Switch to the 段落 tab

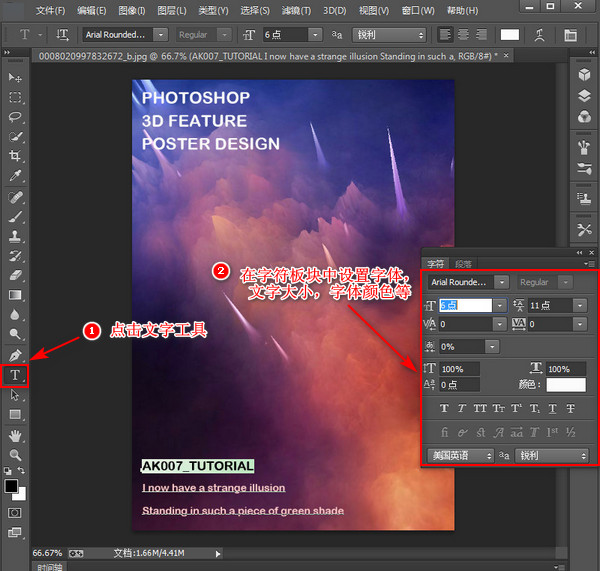[463, 264]
